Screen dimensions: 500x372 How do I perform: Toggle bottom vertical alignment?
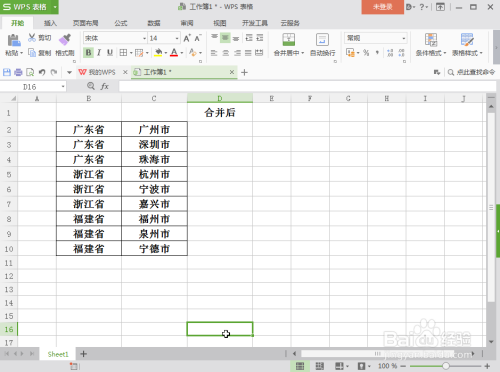pos(236,38)
